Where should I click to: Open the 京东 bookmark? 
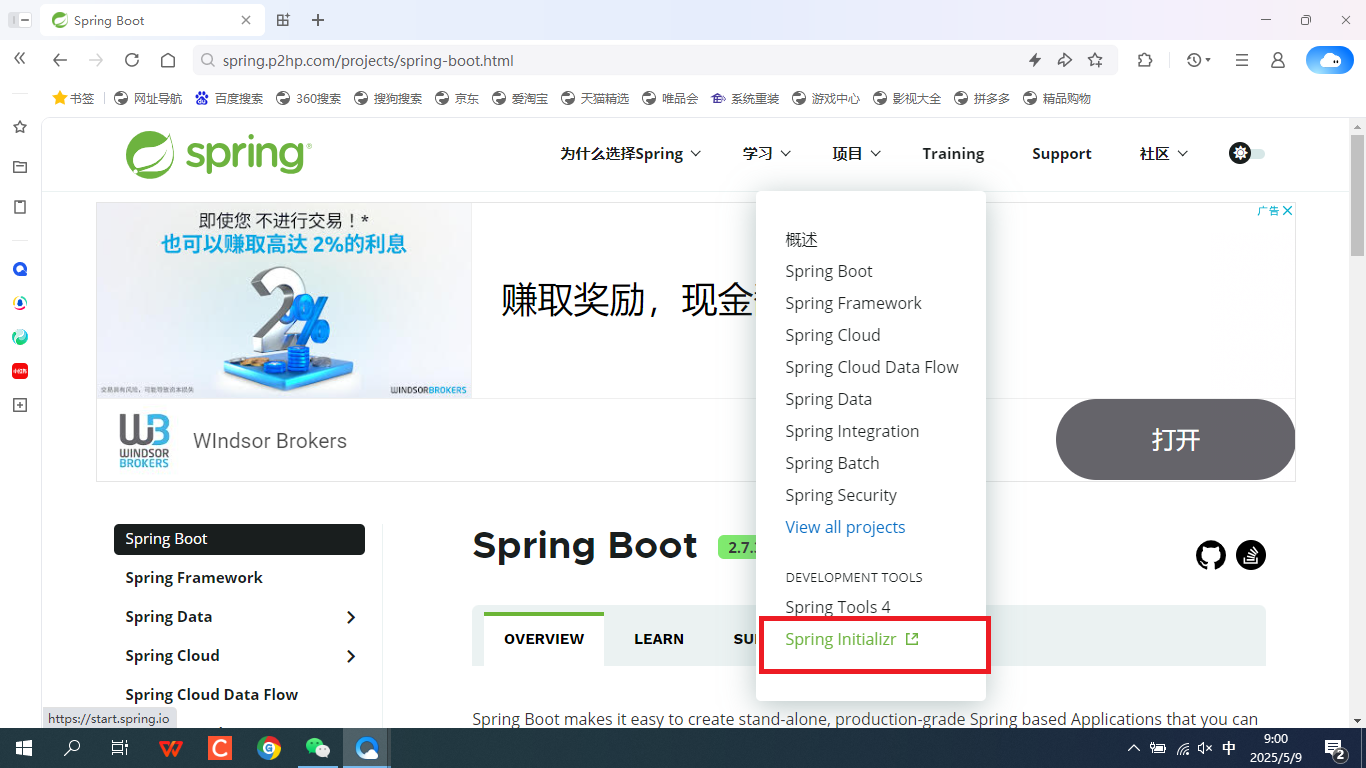tap(457, 98)
